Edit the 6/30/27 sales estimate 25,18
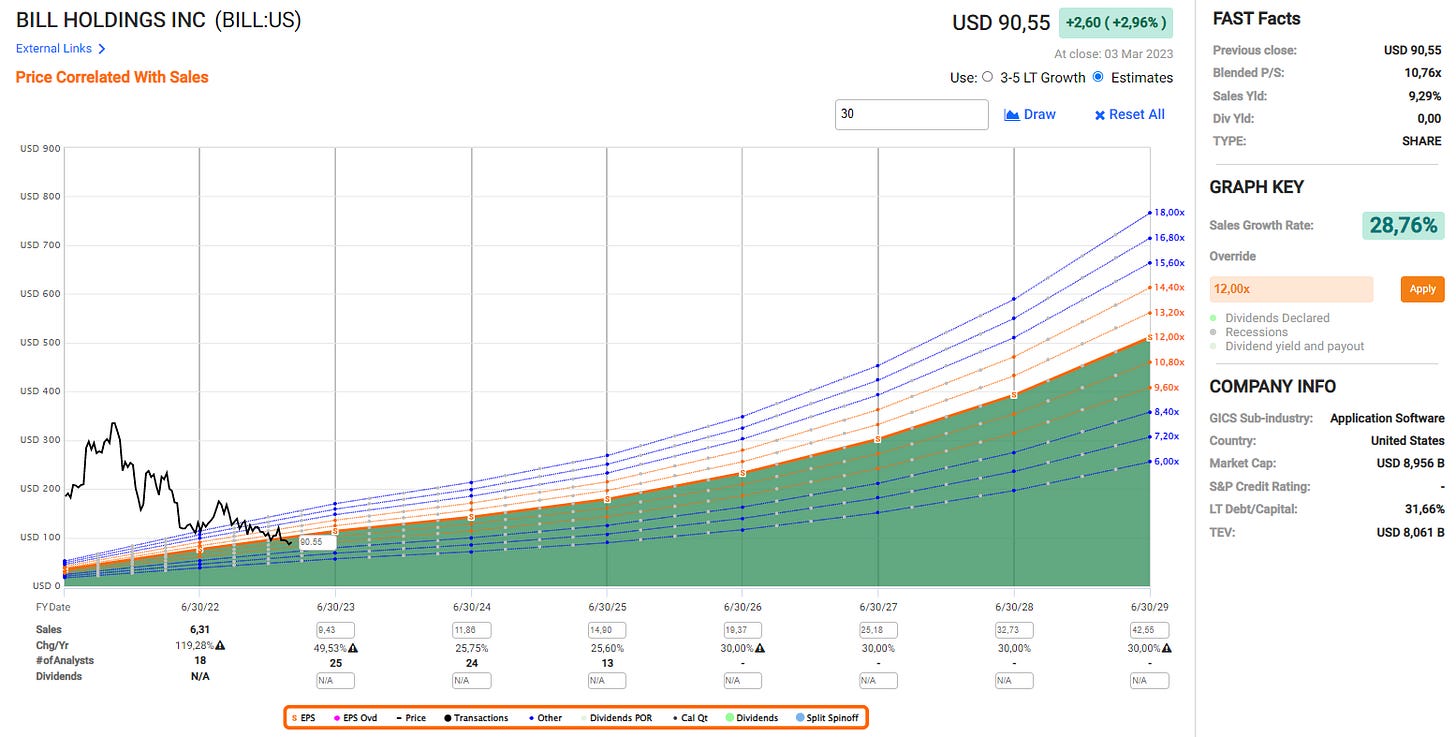This screenshot has height=737, width=1456. pos(878,630)
